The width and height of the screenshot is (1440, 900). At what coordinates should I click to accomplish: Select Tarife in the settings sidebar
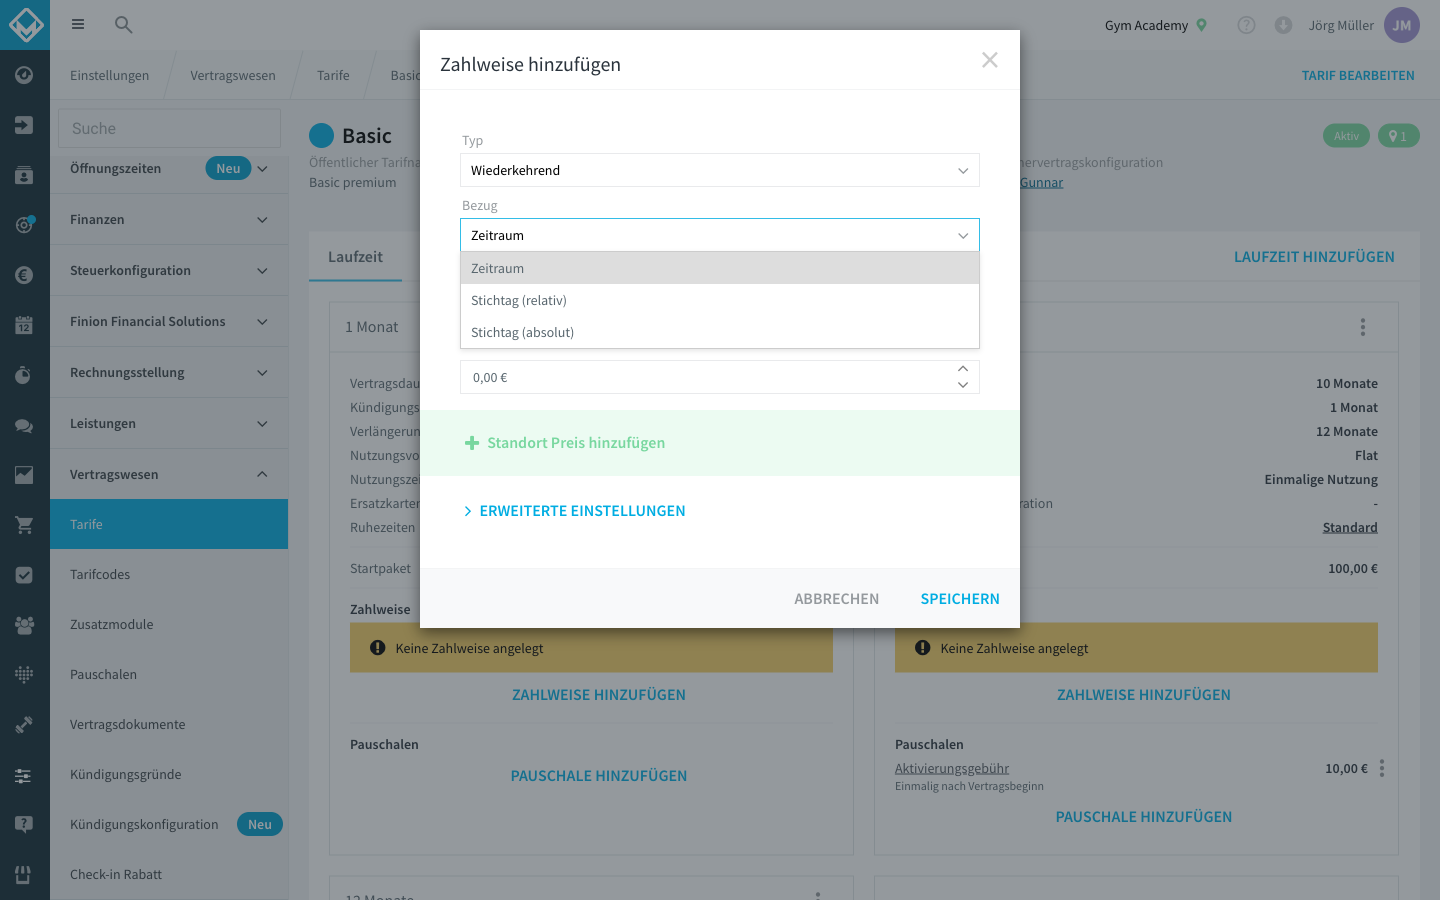click(169, 524)
